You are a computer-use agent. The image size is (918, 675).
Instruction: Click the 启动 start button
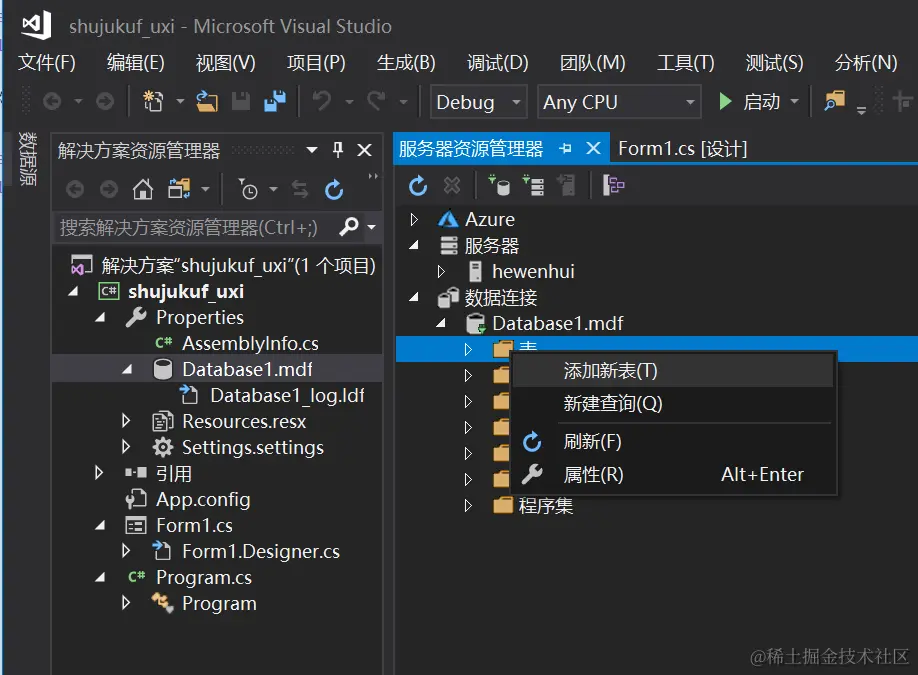(x=749, y=102)
